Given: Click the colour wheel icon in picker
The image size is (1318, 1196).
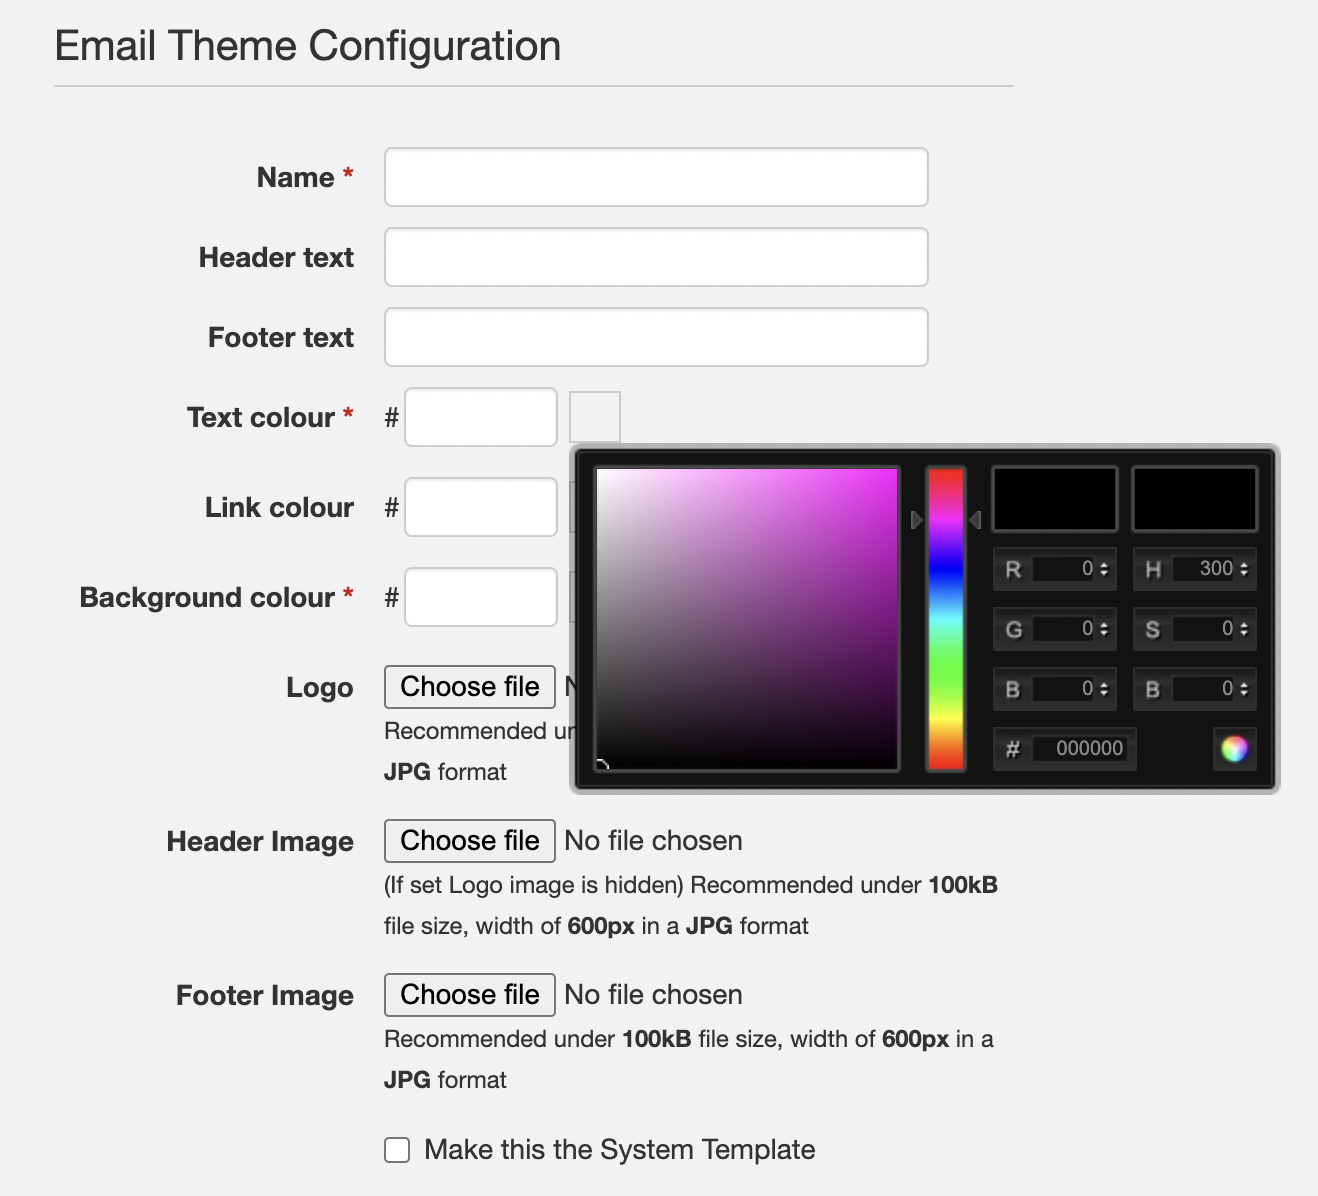Looking at the screenshot, I should point(1234,749).
